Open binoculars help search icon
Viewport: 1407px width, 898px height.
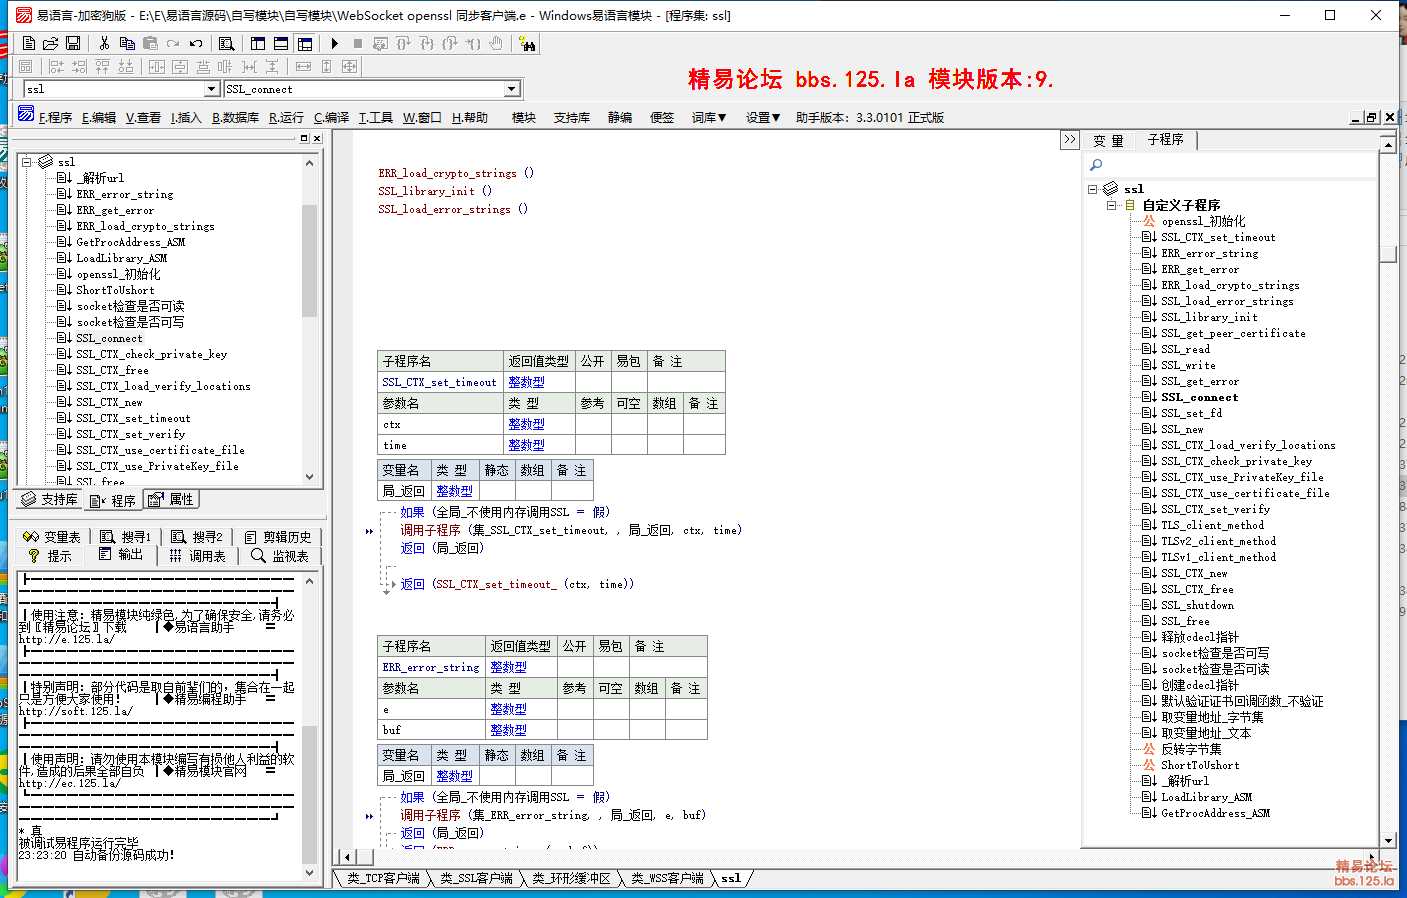pos(528,43)
